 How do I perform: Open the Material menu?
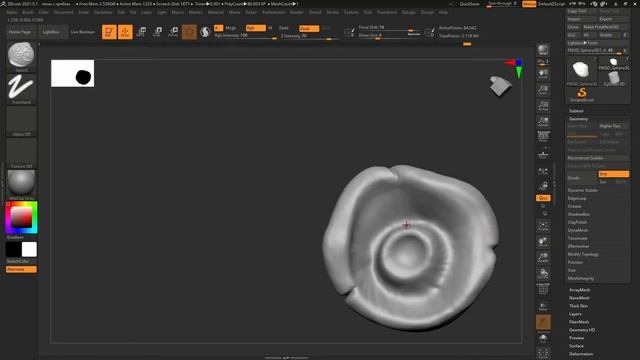click(x=216, y=12)
